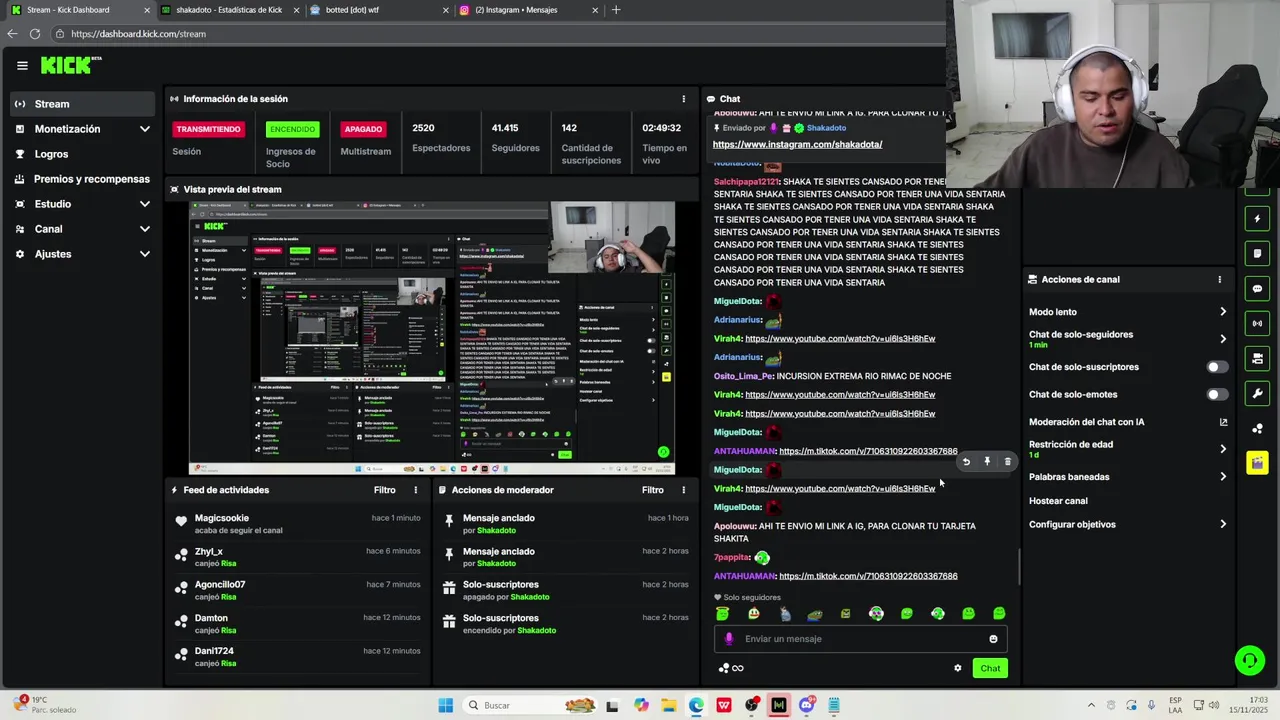Click the lightning bolt sidebar icon

coord(1257,219)
